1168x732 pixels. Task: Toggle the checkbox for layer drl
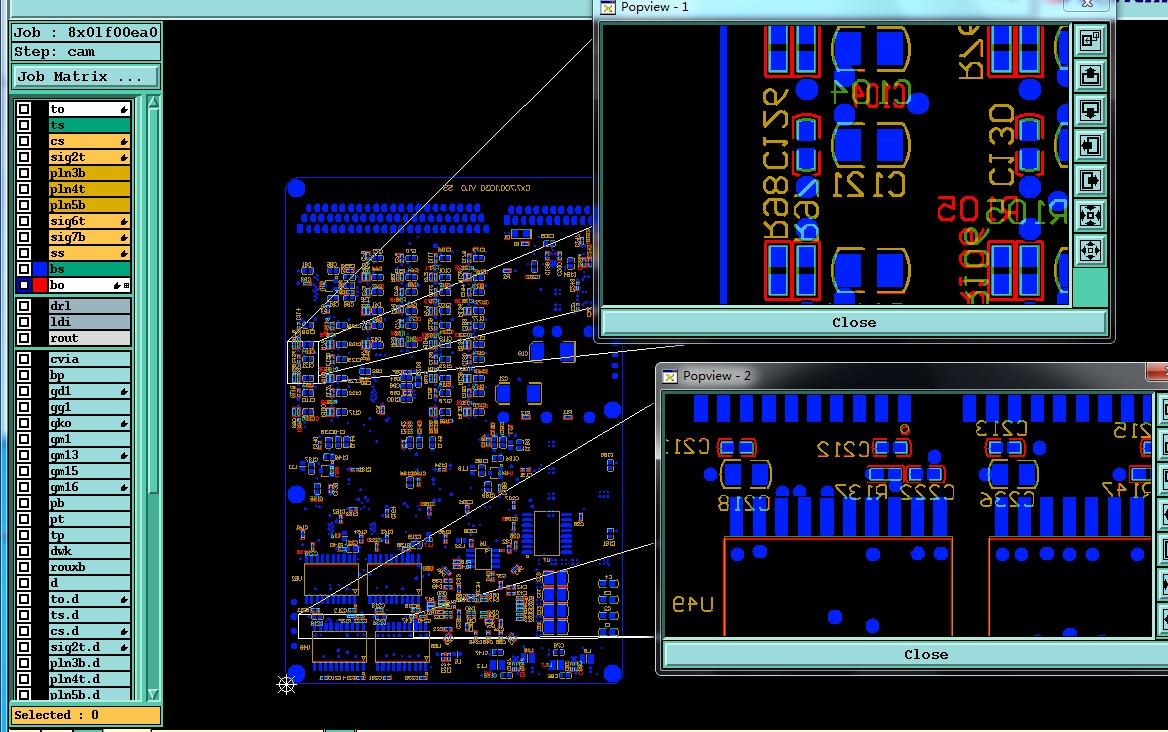click(24, 305)
